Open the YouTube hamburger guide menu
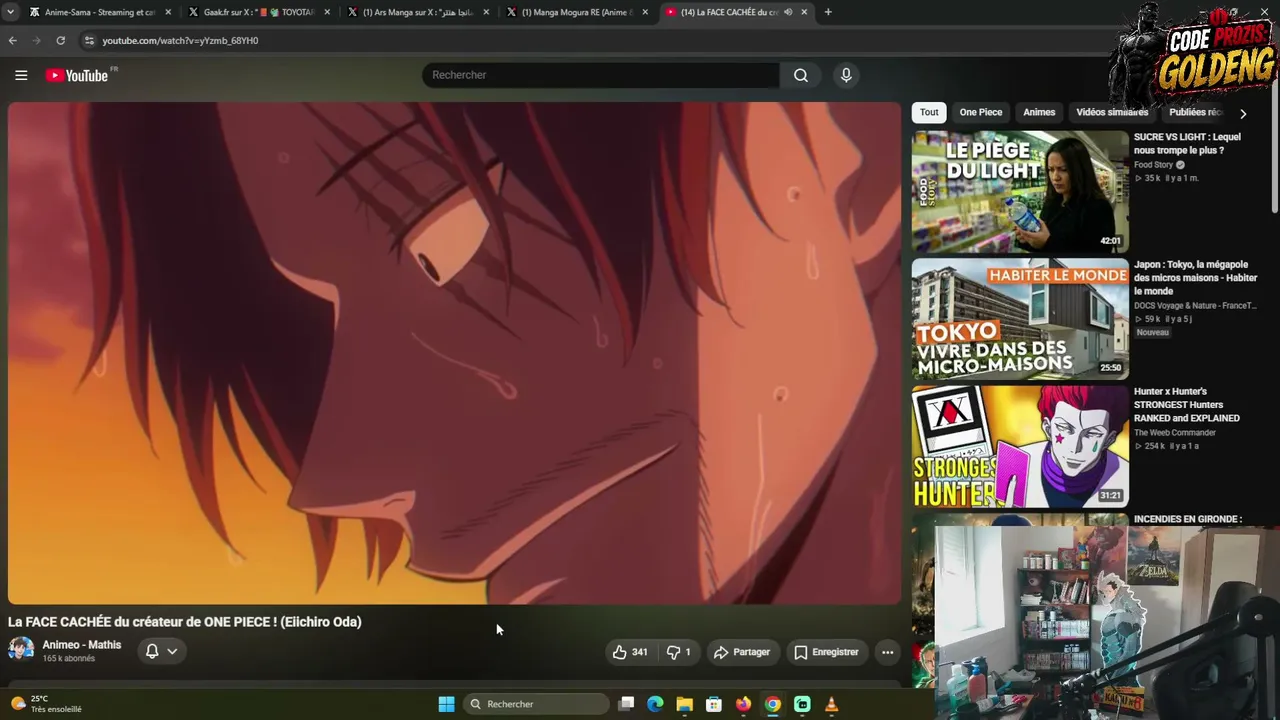 coord(21,75)
